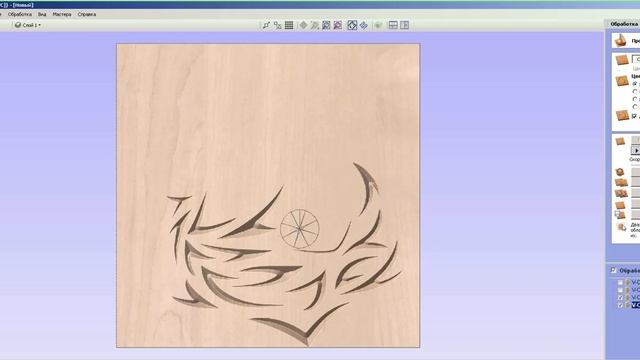Switch to the Обработка panel tab

coord(624,24)
